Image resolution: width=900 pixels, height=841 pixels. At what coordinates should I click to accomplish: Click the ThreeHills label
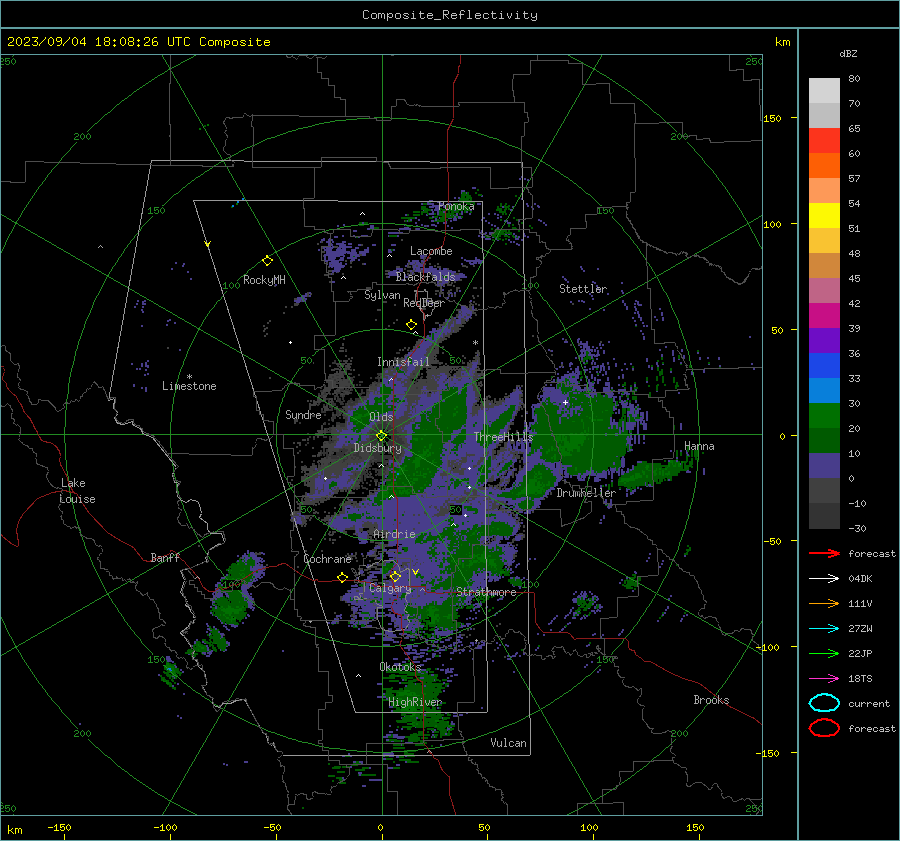point(503,437)
